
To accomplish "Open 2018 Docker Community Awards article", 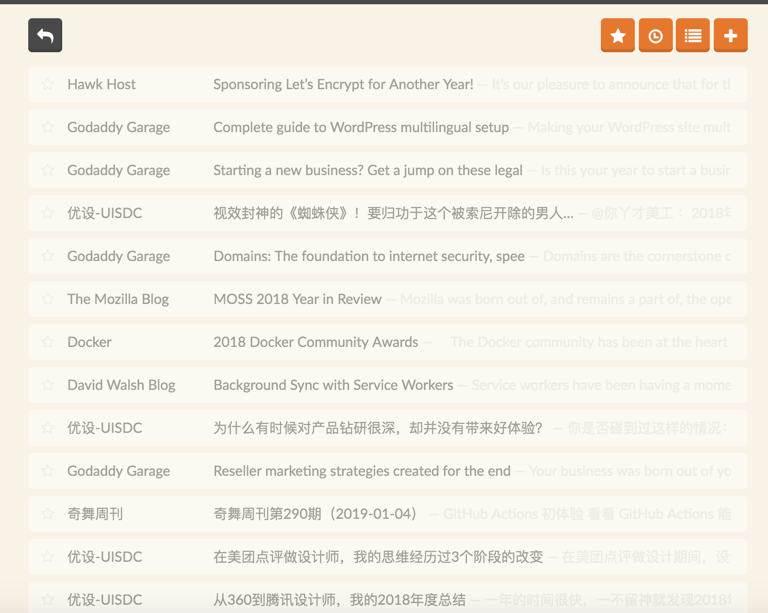I will pos(316,342).
